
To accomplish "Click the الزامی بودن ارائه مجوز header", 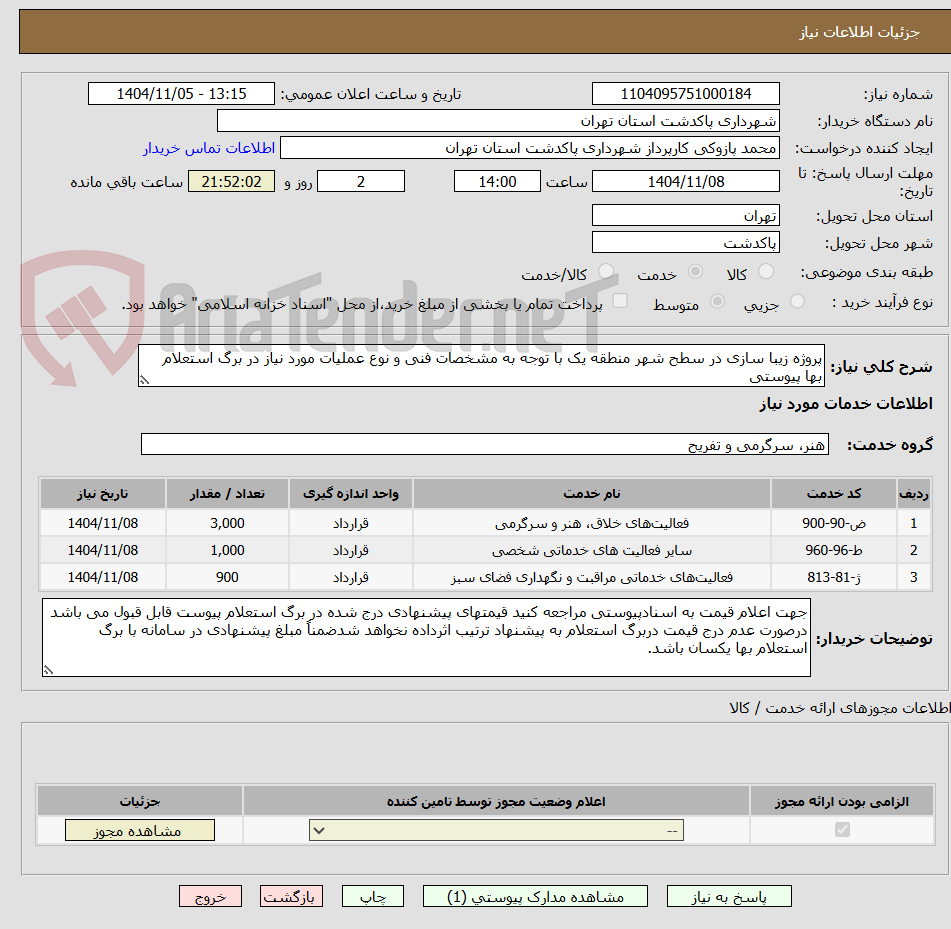I will point(842,801).
